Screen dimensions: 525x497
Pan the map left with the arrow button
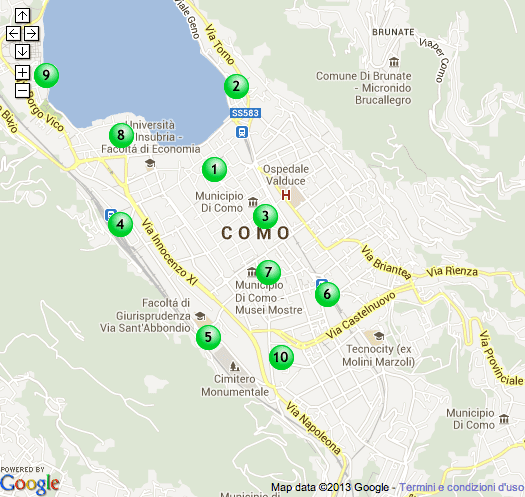click(x=13, y=33)
